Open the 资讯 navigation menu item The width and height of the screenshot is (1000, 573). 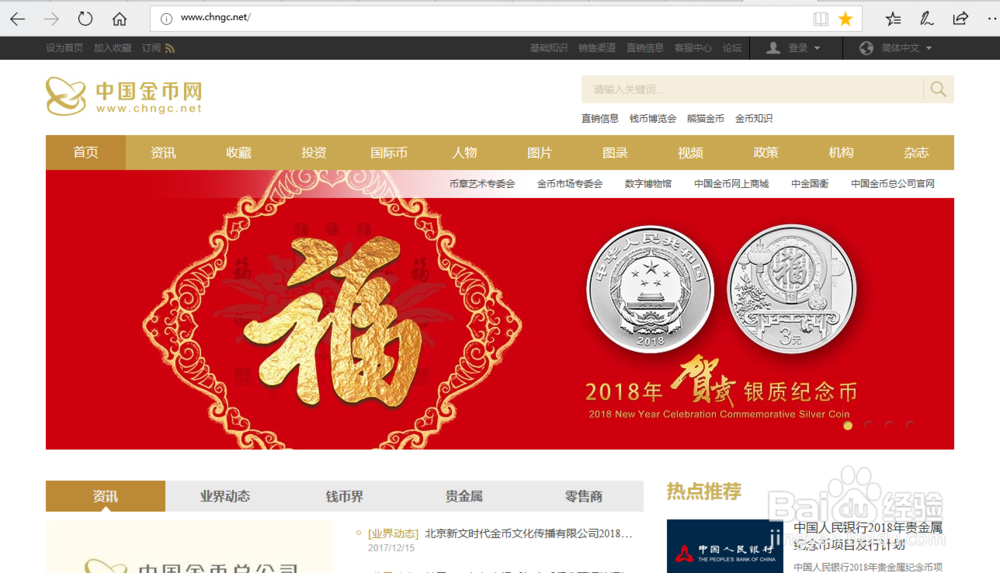click(163, 153)
